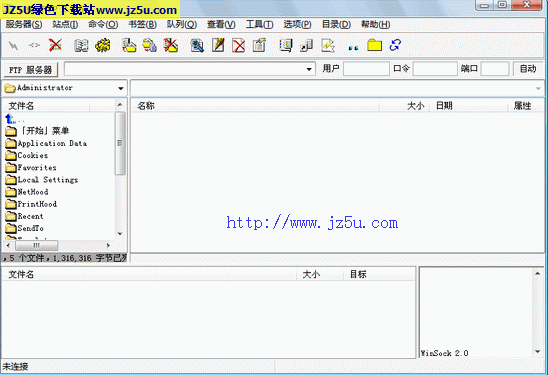Select the NetHood folder
The width and height of the screenshot is (548, 375).
pyautogui.click(x=27, y=192)
